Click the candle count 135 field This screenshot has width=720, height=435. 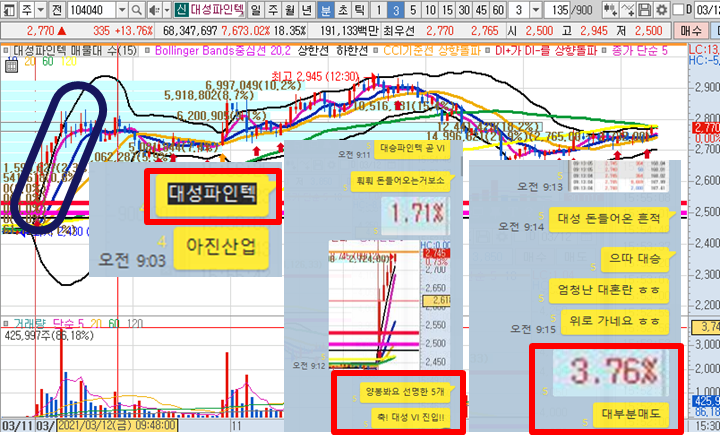(x=557, y=10)
